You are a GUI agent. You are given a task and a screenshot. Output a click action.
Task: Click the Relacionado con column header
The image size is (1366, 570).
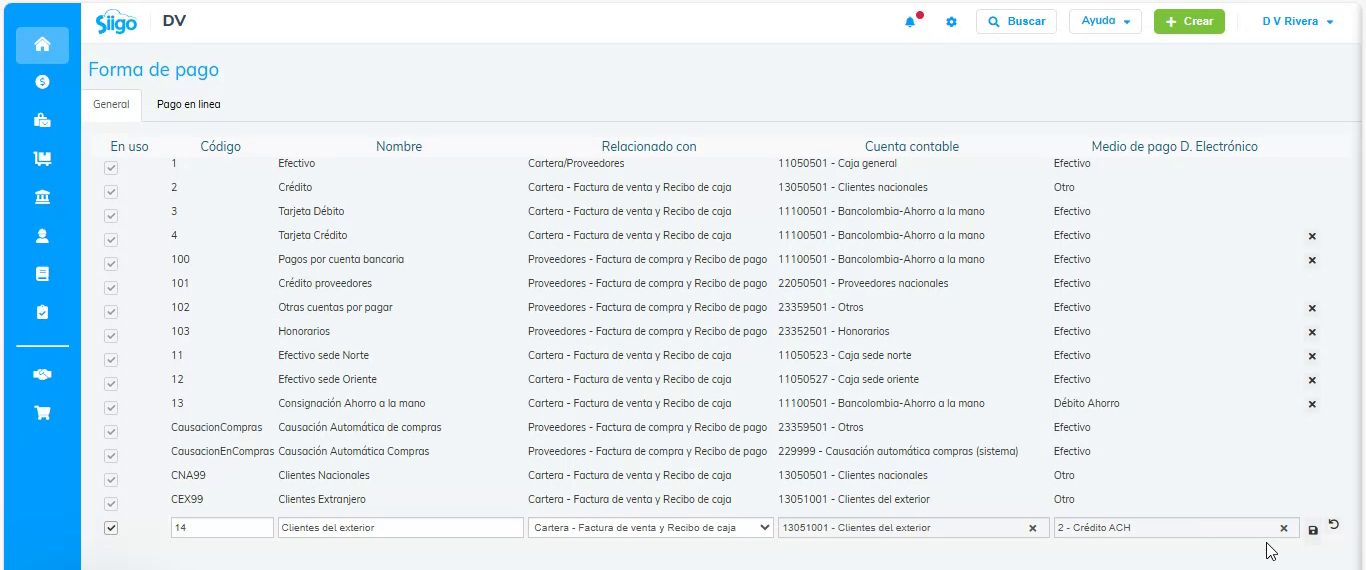click(x=649, y=146)
